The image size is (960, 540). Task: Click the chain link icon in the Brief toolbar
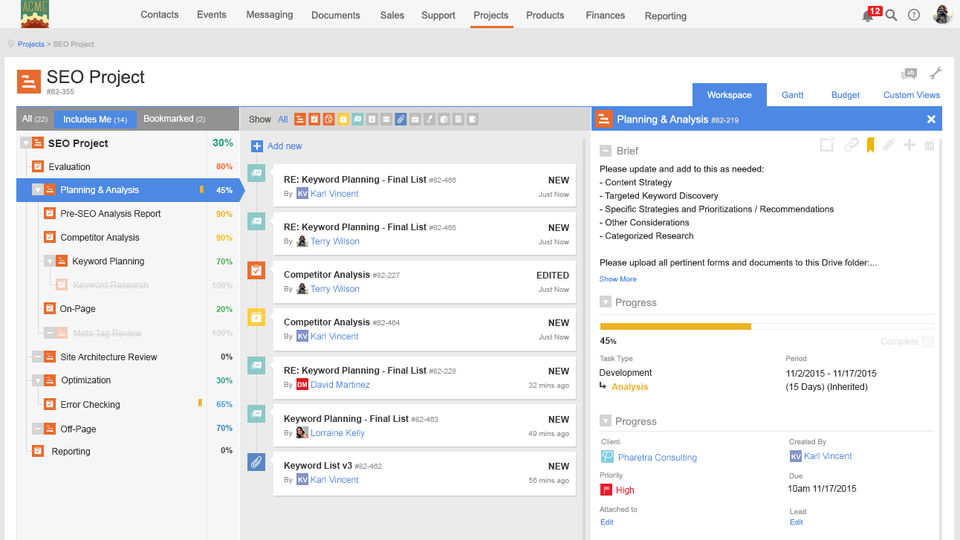(x=851, y=145)
